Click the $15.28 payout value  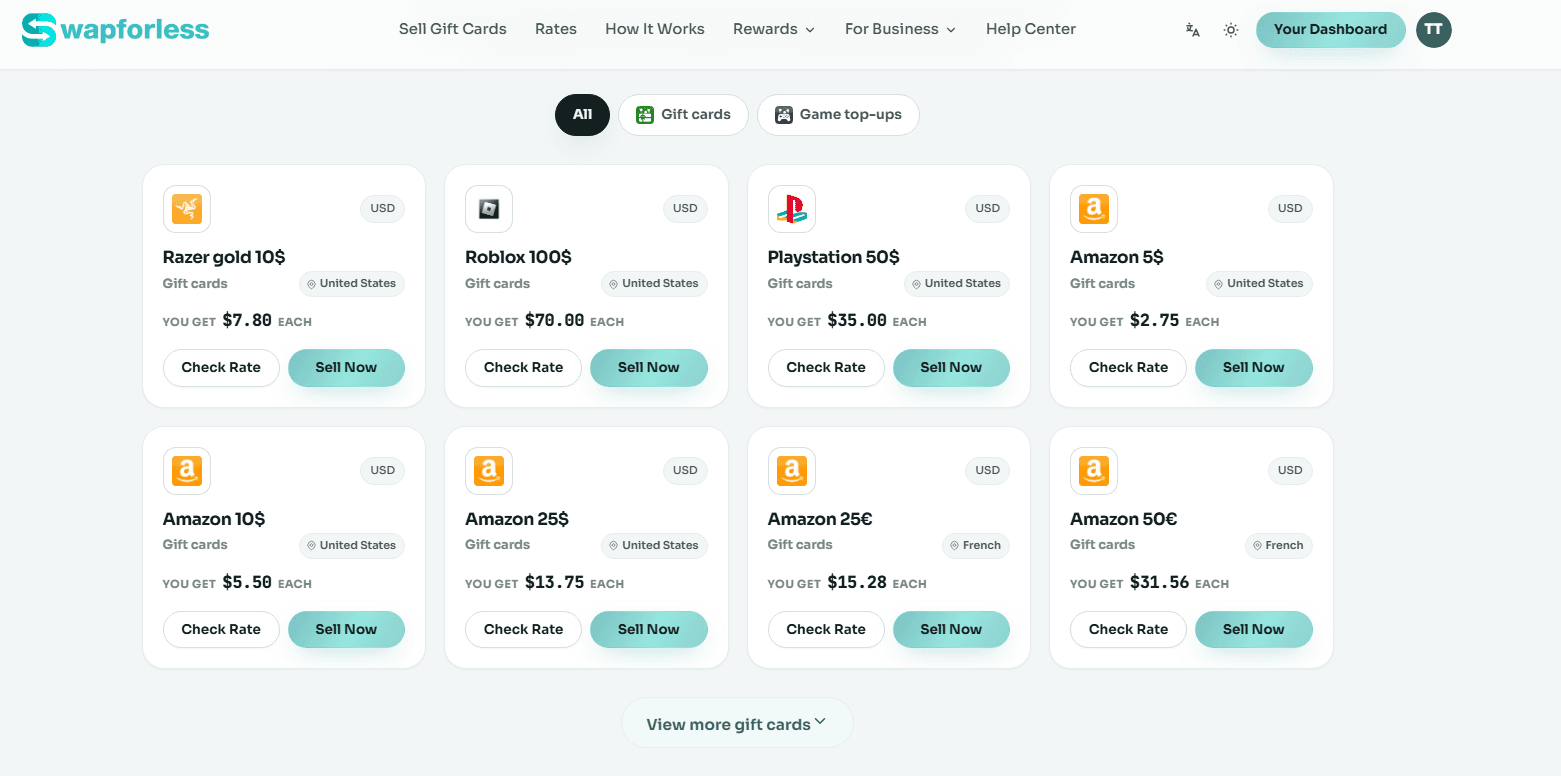coord(857,583)
